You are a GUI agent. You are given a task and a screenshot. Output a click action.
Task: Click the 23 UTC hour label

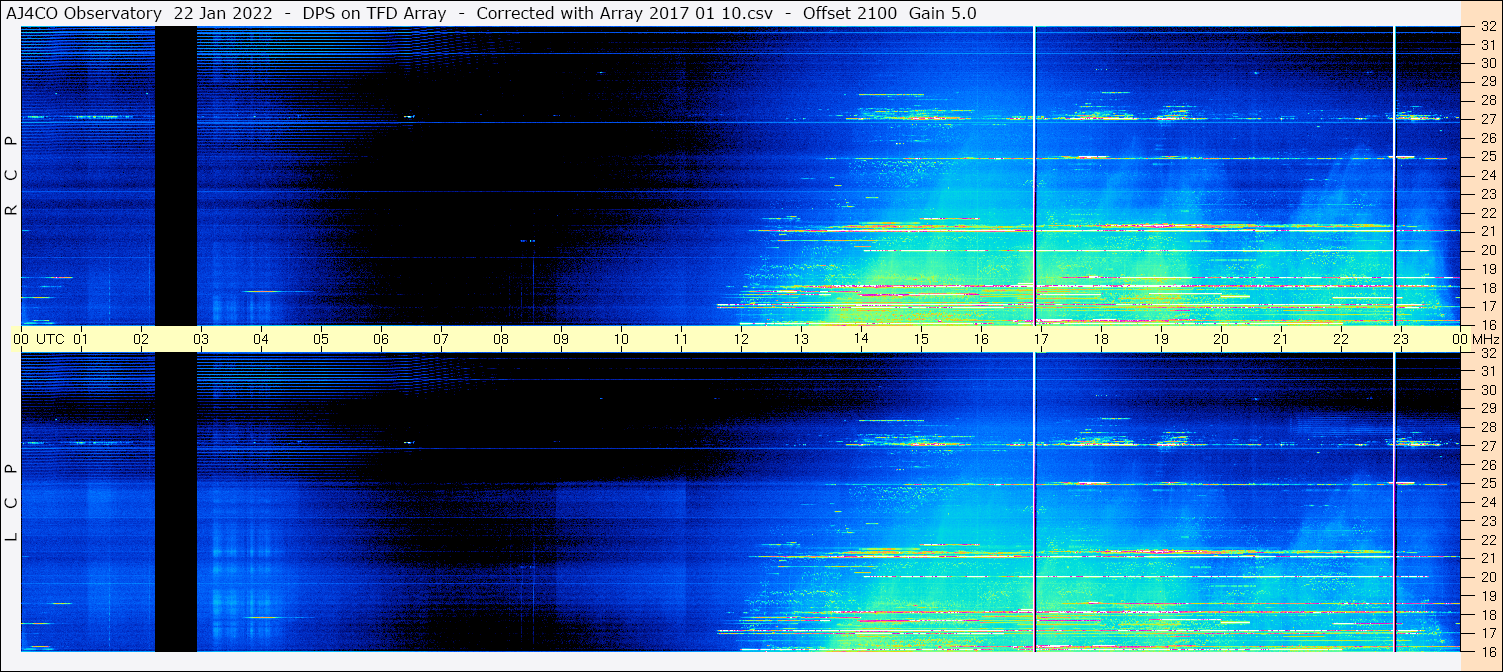click(x=1400, y=339)
